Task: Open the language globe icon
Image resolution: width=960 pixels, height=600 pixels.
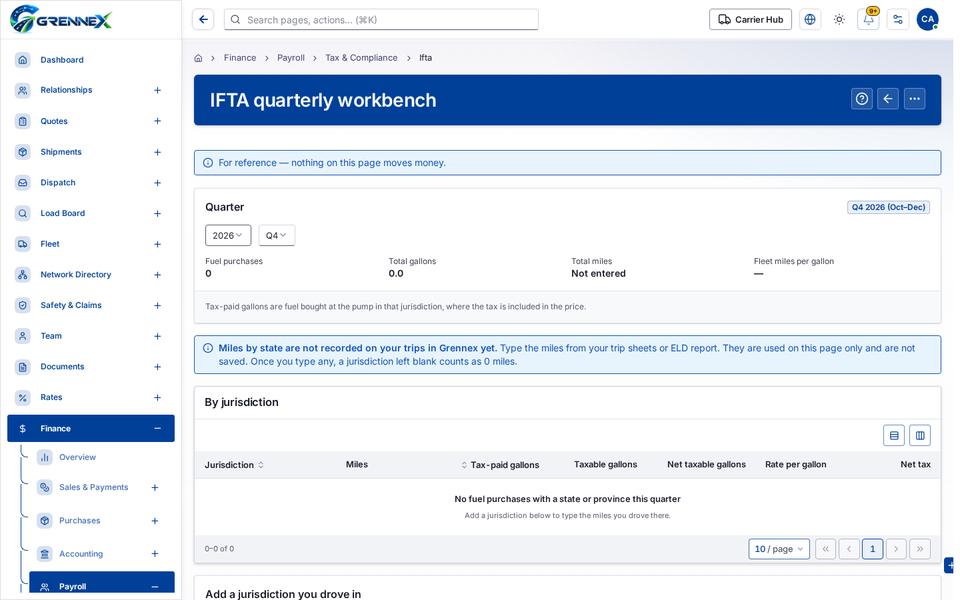Action: [810, 20]
